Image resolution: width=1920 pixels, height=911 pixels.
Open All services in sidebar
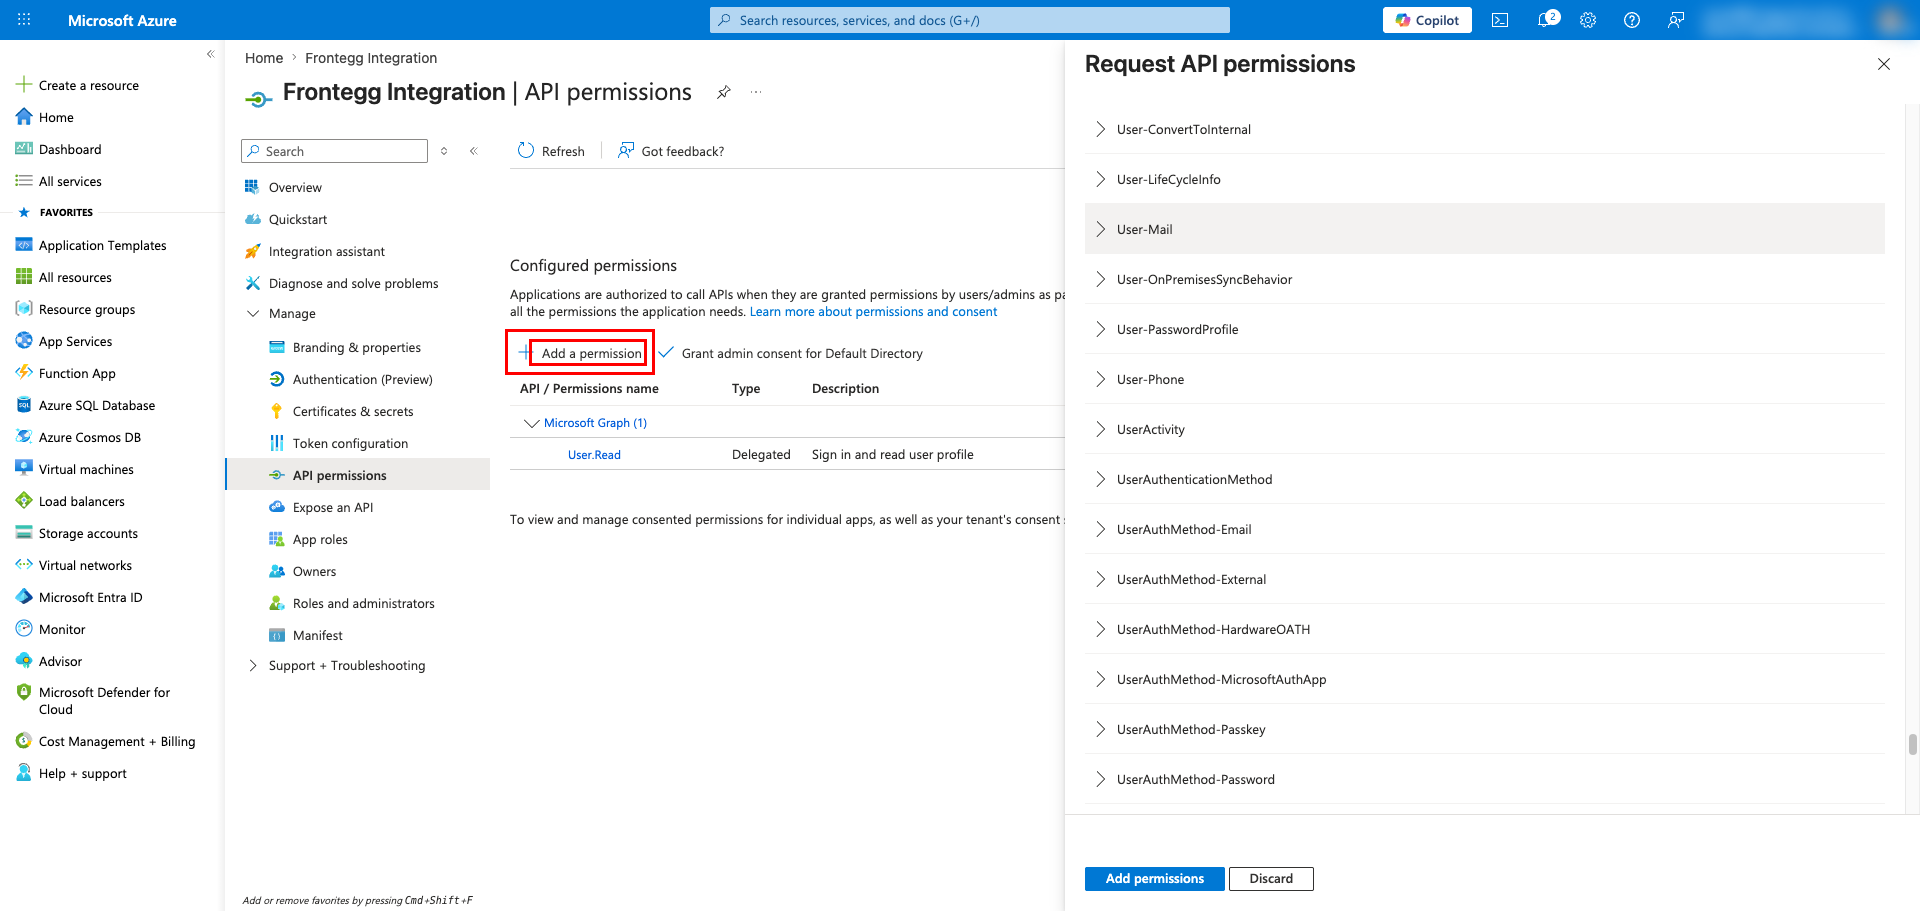coord(70,181)
